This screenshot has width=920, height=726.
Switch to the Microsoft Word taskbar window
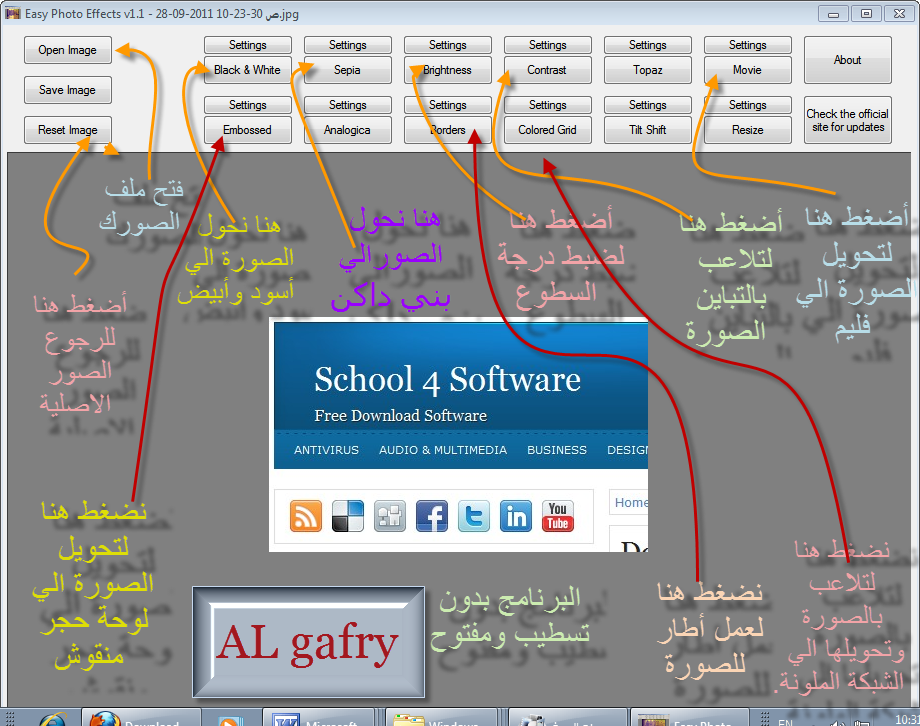tap(319, 718)
